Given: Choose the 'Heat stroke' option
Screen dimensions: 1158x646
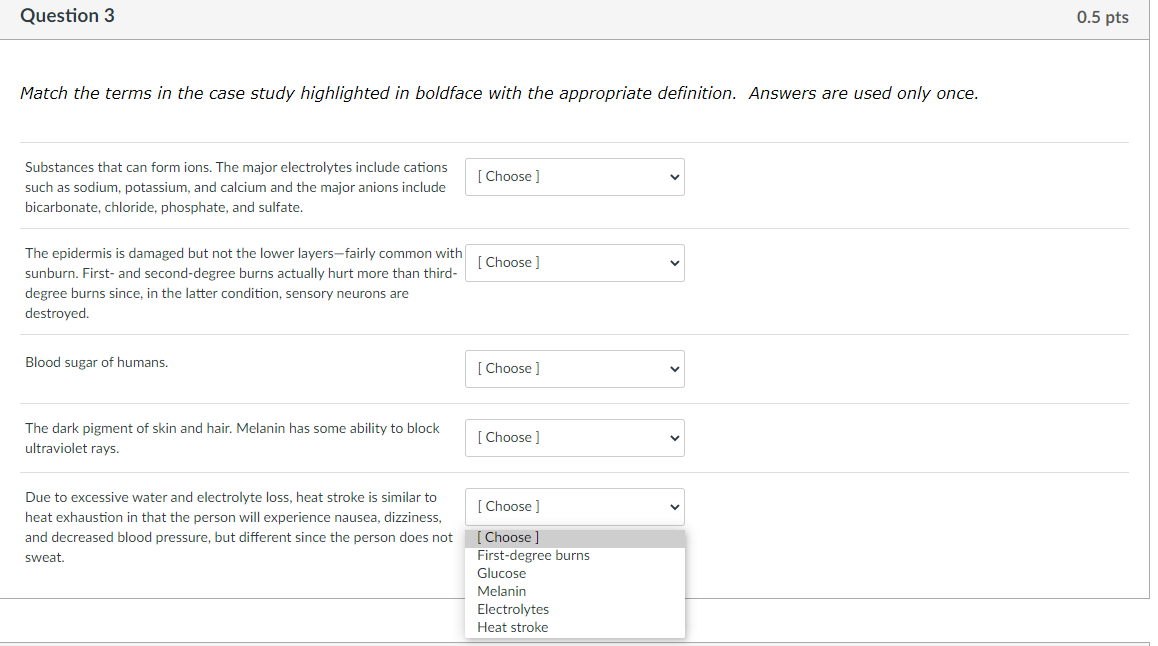Looking at the screenshot, I should point(575,628).
